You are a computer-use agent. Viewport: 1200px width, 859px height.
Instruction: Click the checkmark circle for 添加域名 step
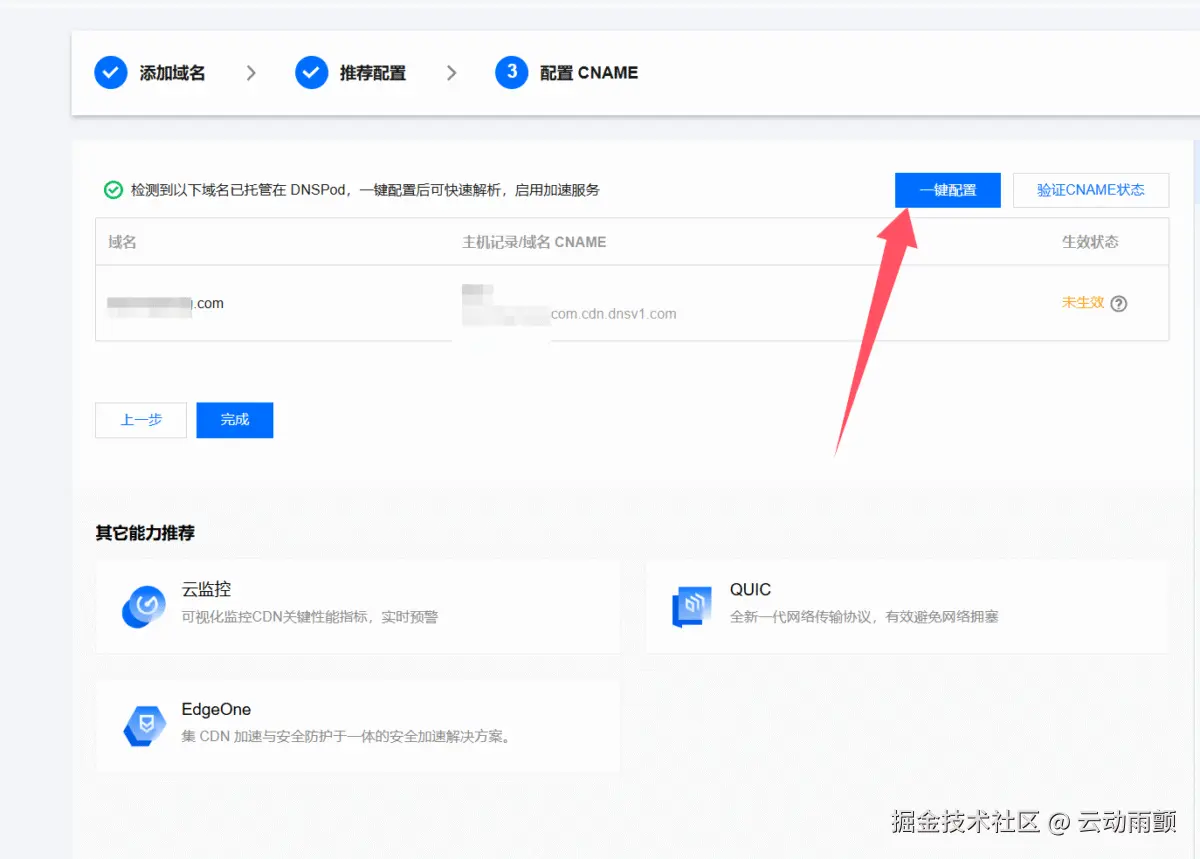coord(111,72)
